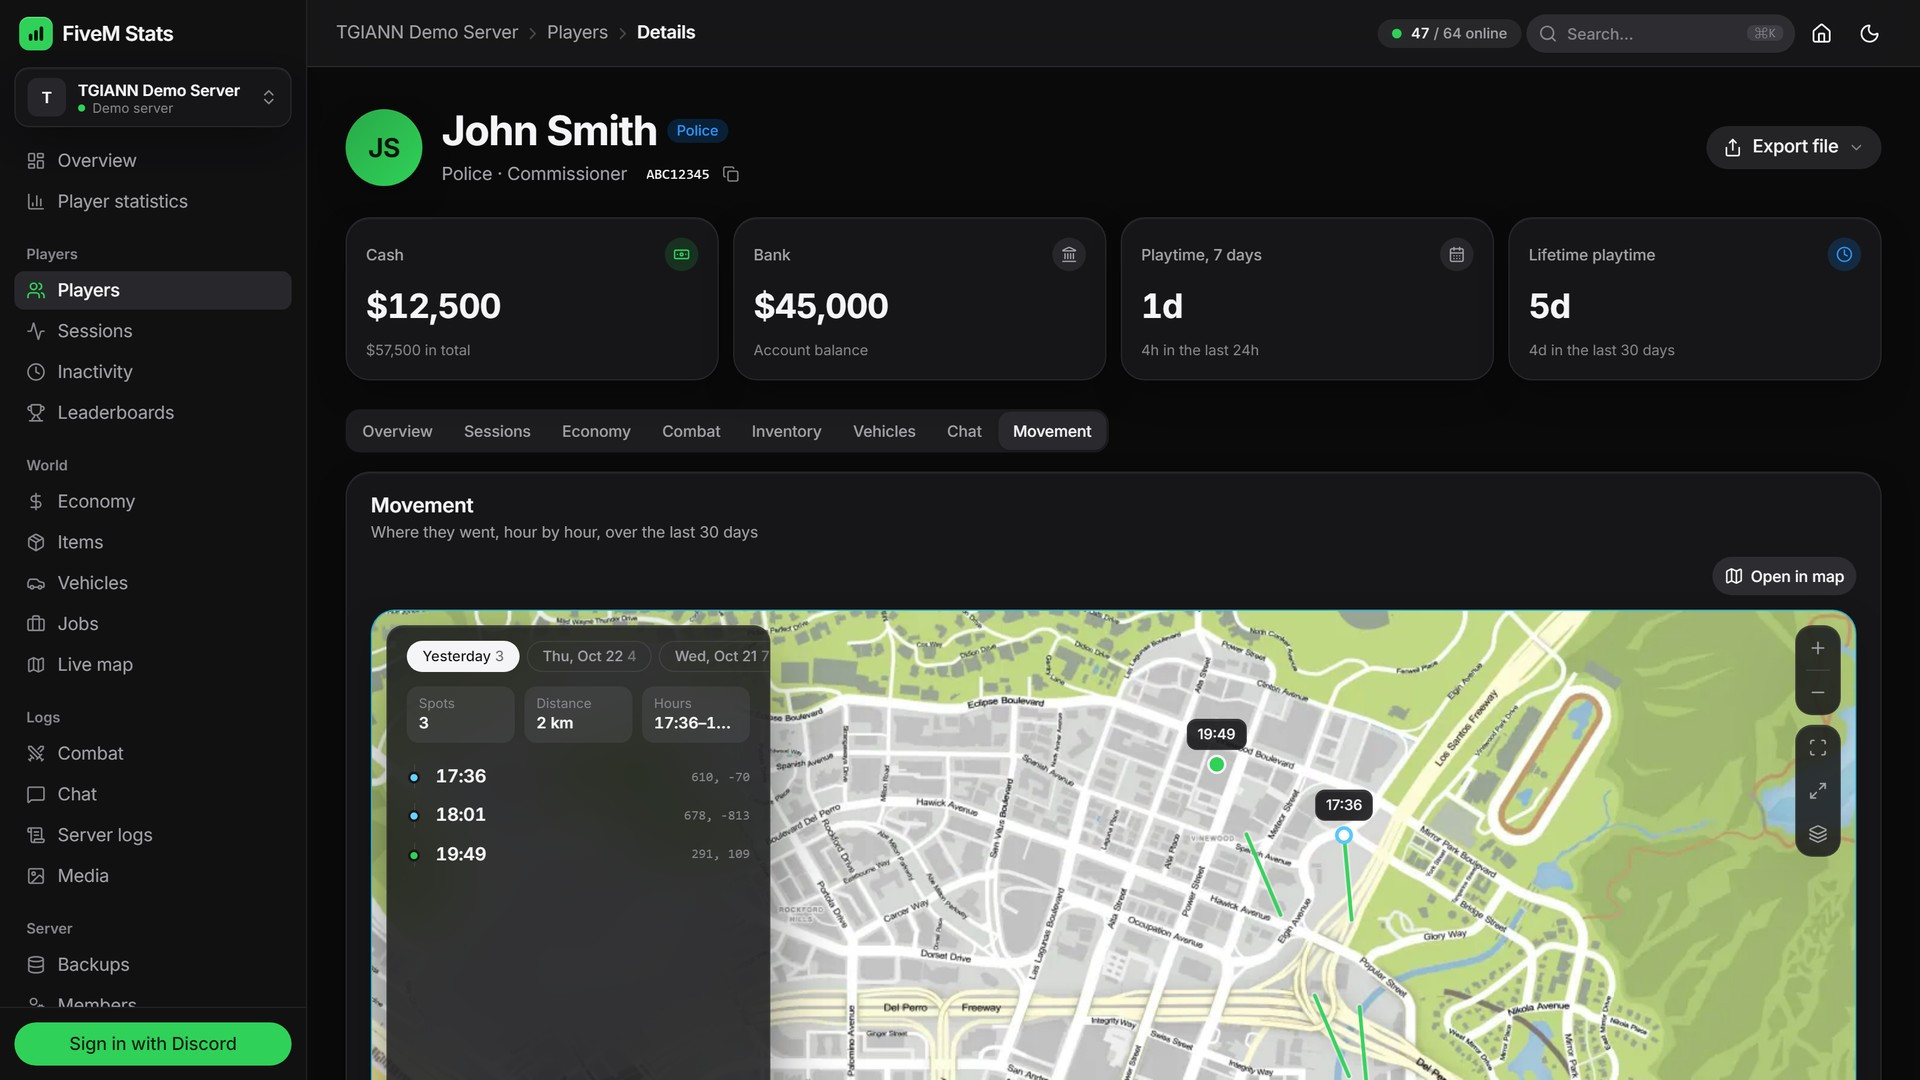Copy player ID ABC12345 icon
Viewport: 1920px width, 1080px height.
coord(731,174)
